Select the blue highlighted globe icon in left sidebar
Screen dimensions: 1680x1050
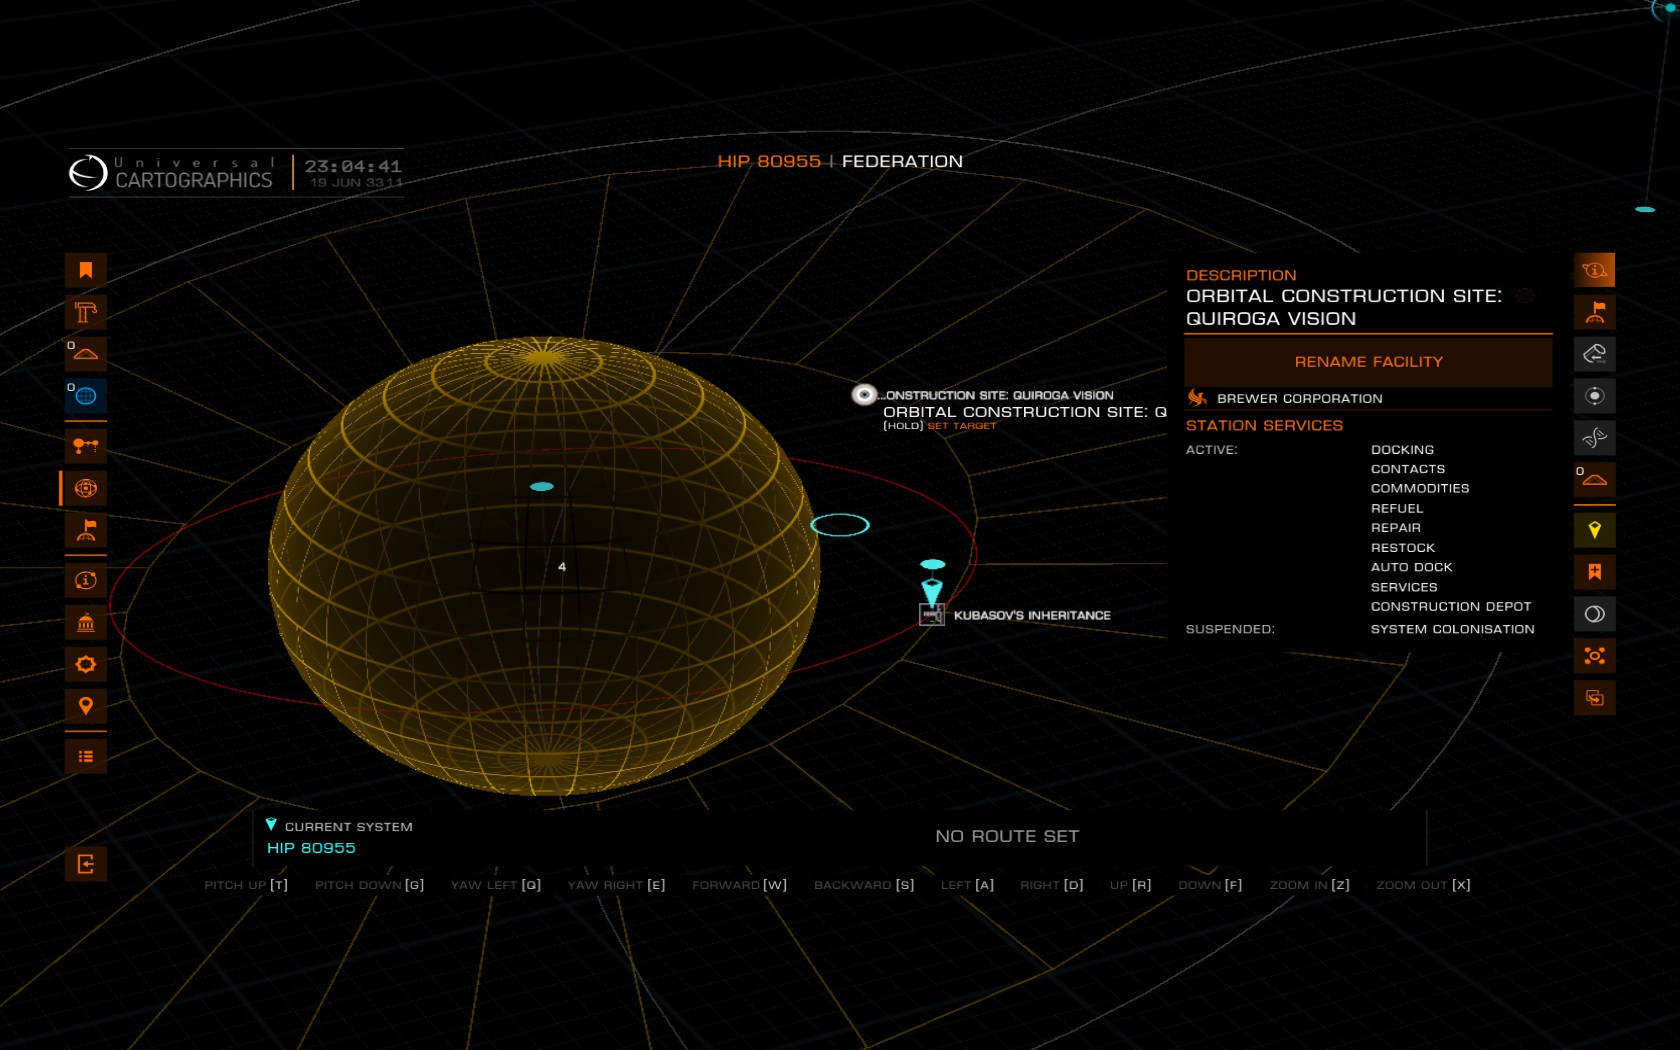point(86,396)
